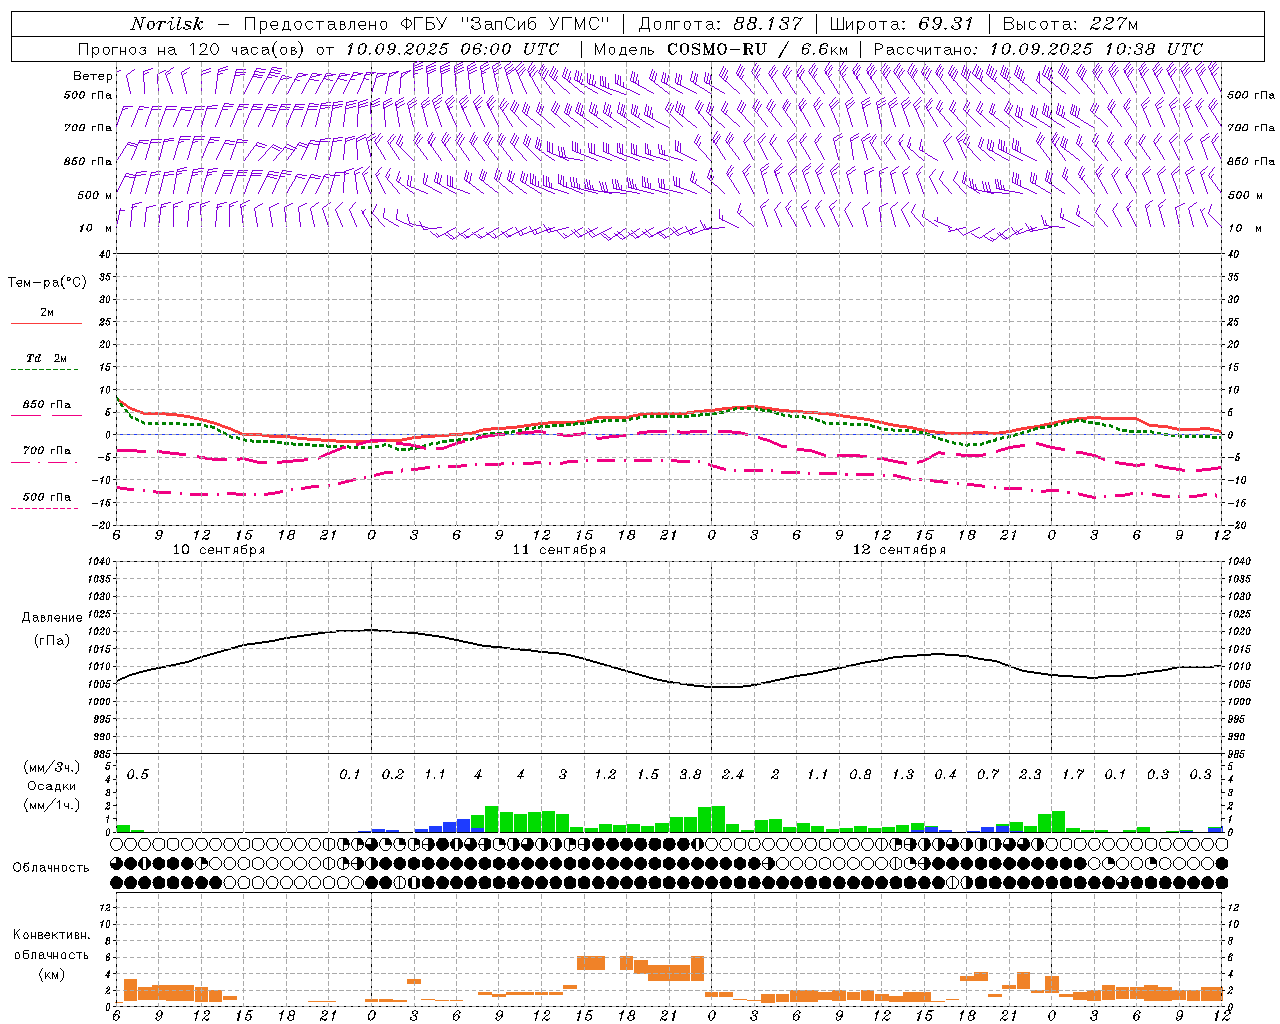
Task: Click the 'Высота: 227м' elevation text
Action: 1070,24
